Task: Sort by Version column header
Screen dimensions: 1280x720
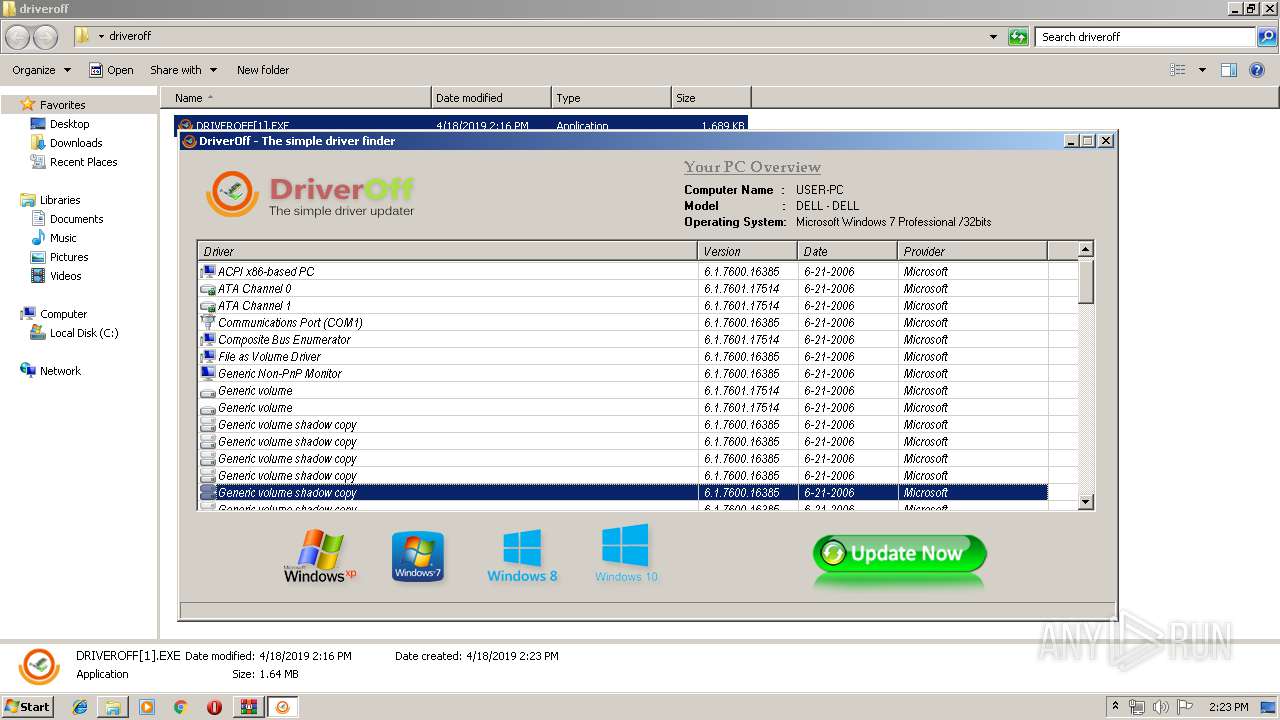Action: pyautogui.click(x=747, y=251)
